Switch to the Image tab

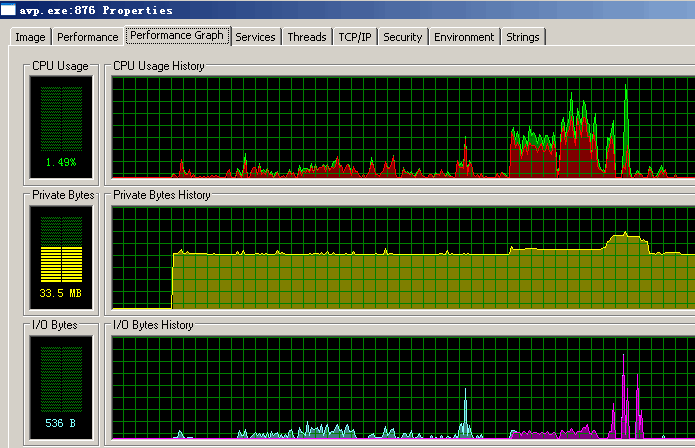pos(30,37)
